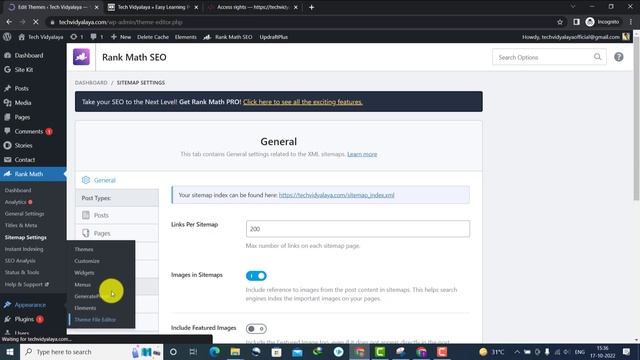This screenshot has width=640, height=360.
Task: Click the Rank Math PRO features link
Action: tap(302, 102)
